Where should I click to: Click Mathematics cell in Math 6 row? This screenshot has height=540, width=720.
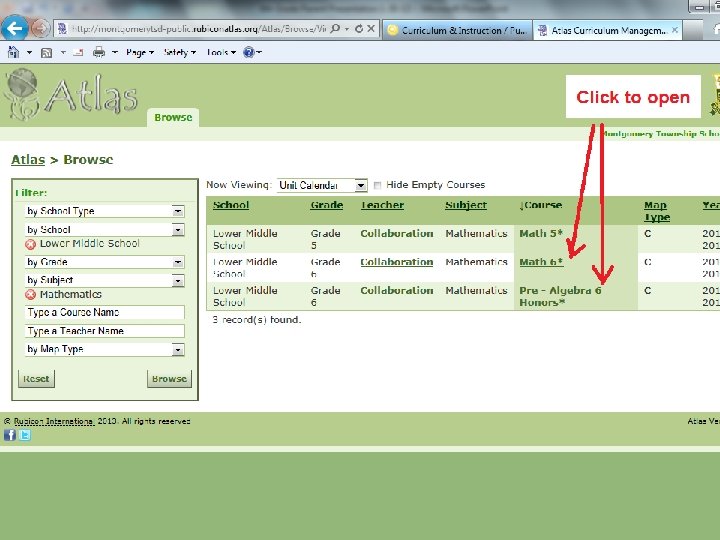point(476,262)
